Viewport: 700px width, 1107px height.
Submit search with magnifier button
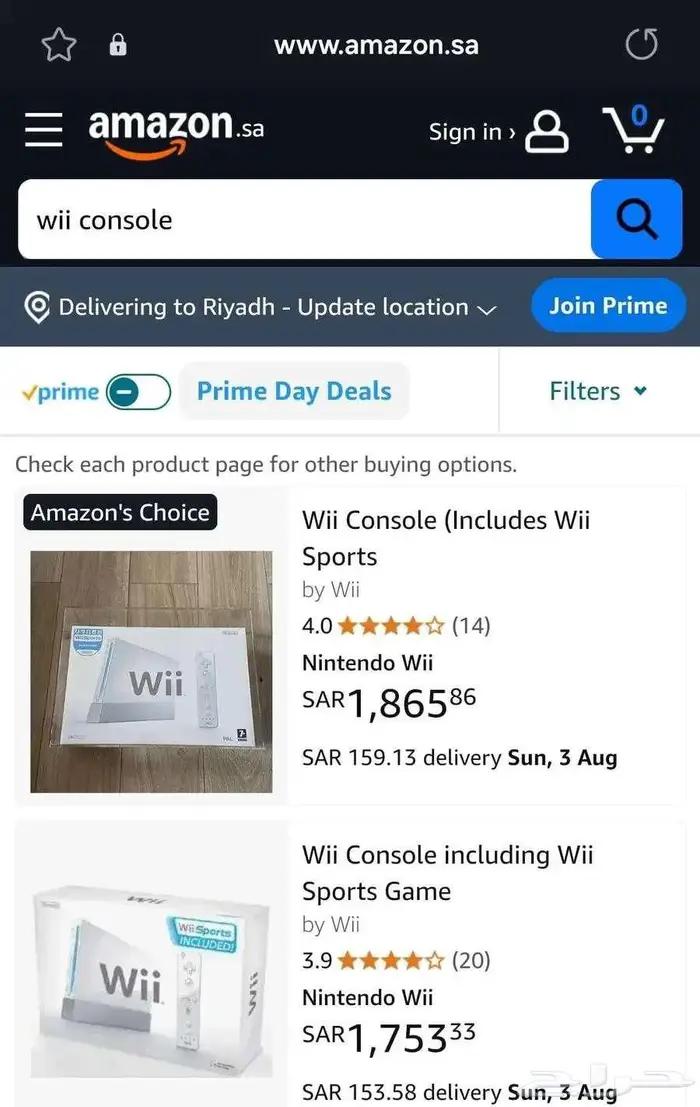click(x=636, y=219)
